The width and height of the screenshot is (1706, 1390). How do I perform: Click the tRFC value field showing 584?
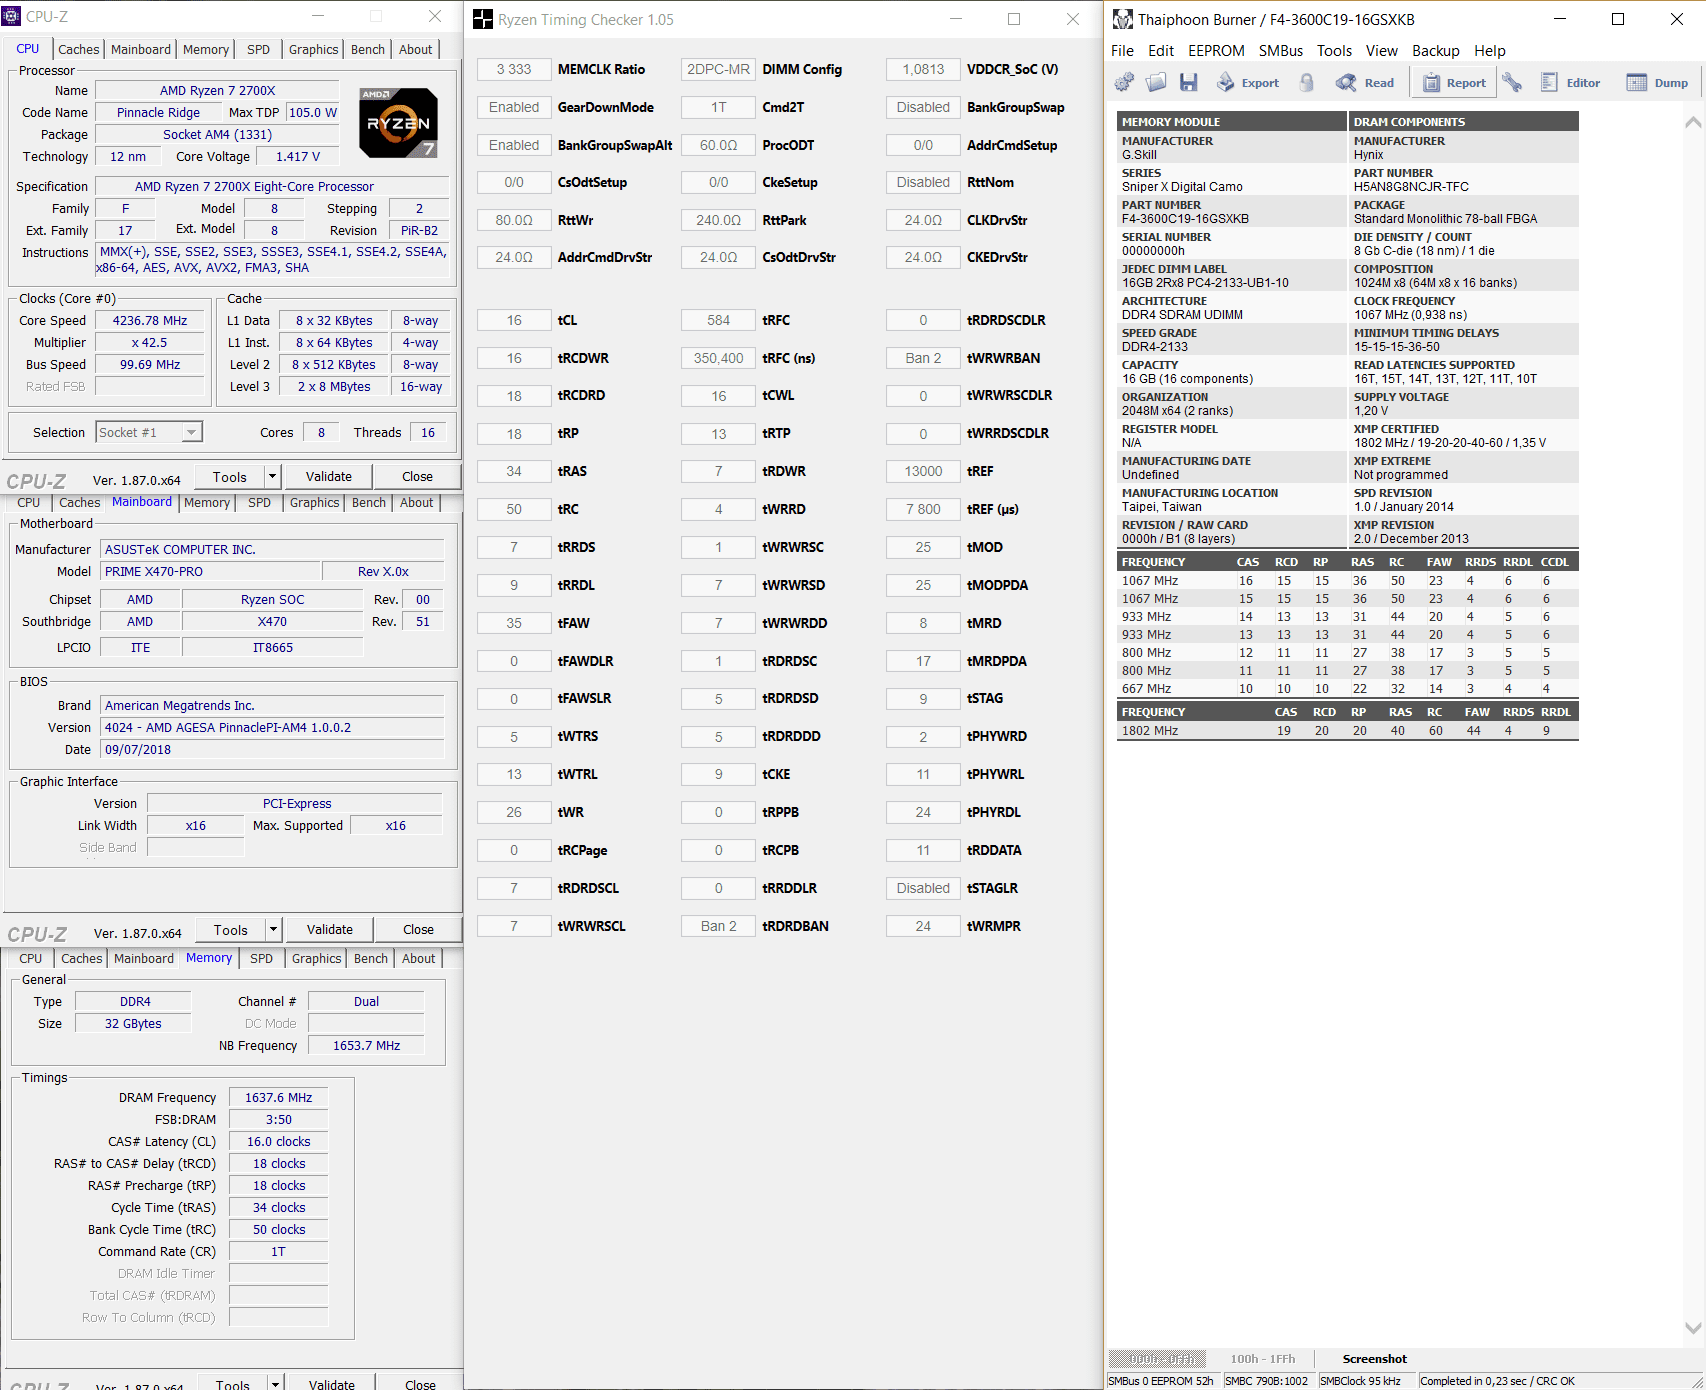pos(718,320)
